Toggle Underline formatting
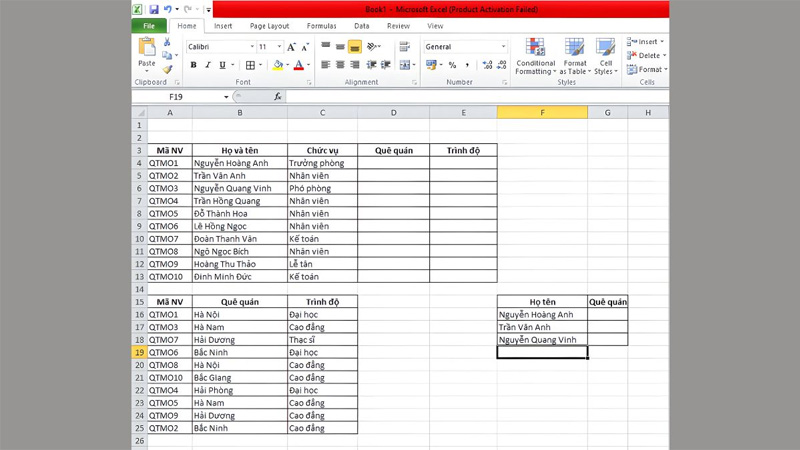The image size is (800, 450). [222, 65]
